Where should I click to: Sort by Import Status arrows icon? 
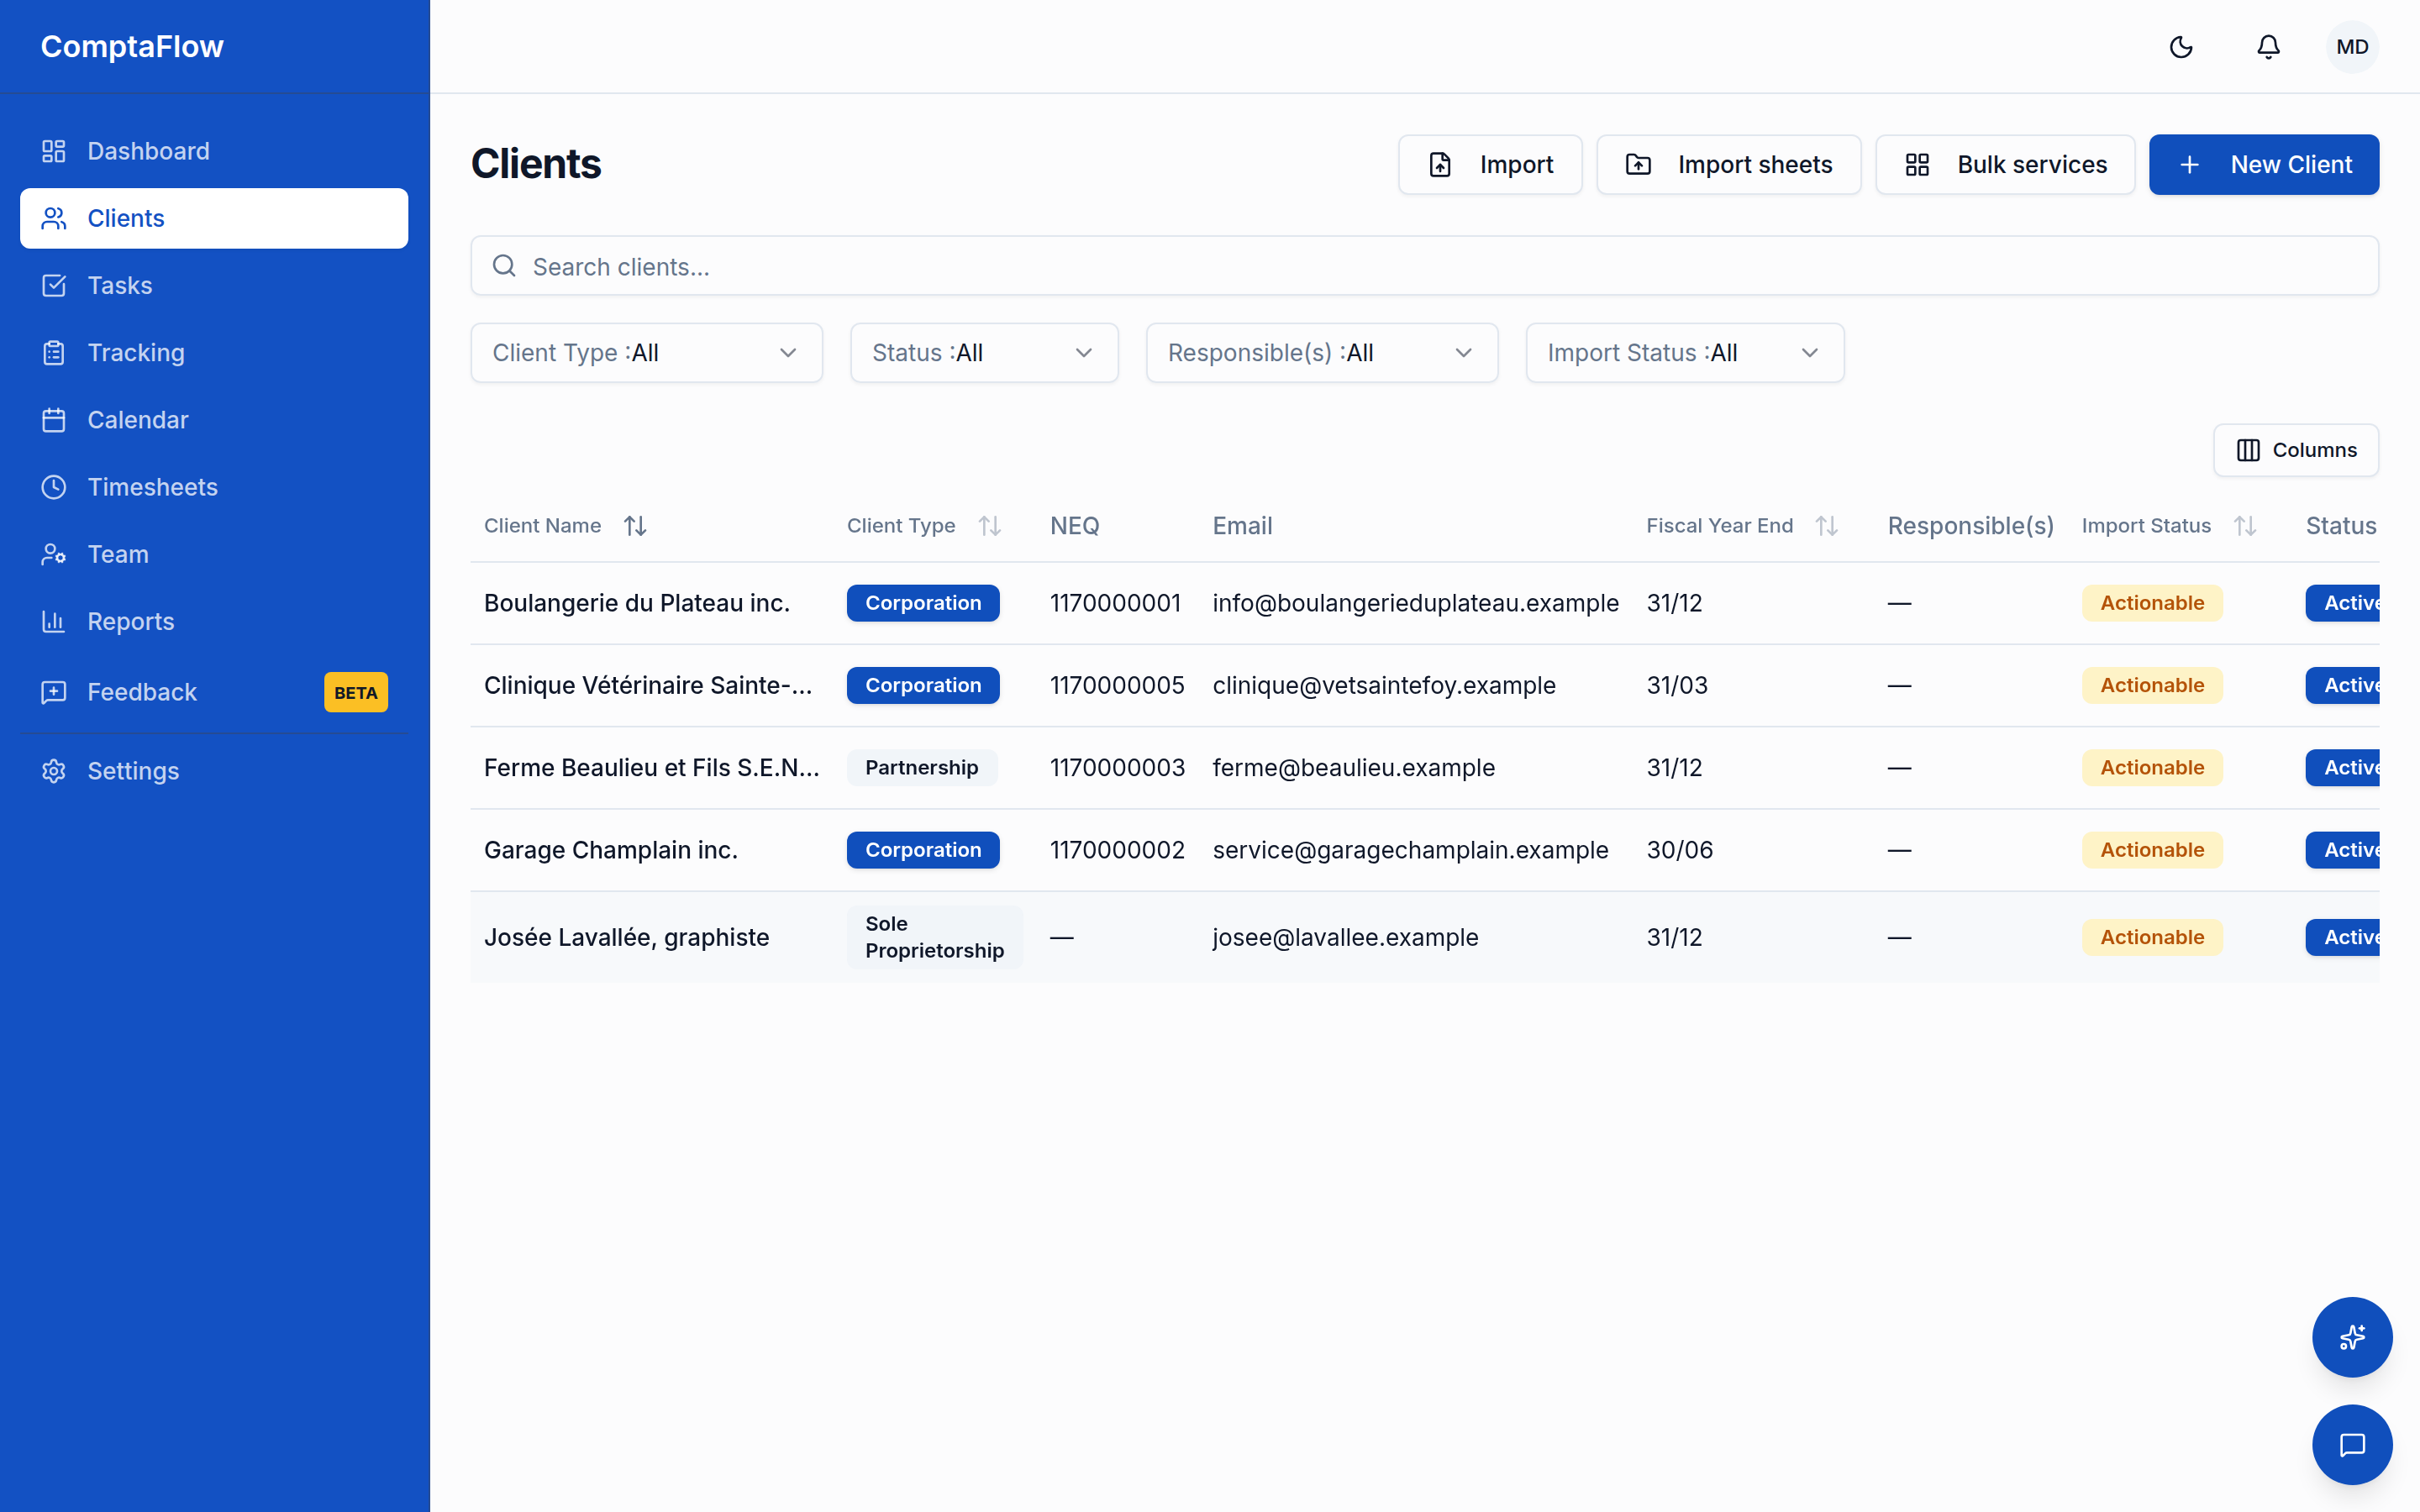(2245, 526)
